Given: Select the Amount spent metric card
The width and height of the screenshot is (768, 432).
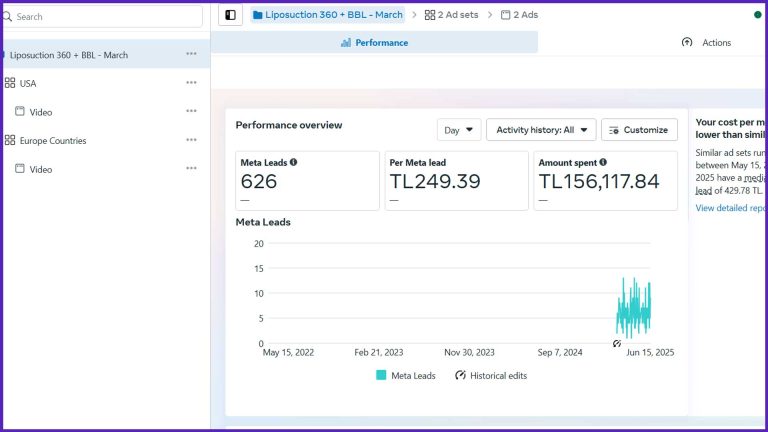Looking at the screenshot, I should [x=605, y=181].
